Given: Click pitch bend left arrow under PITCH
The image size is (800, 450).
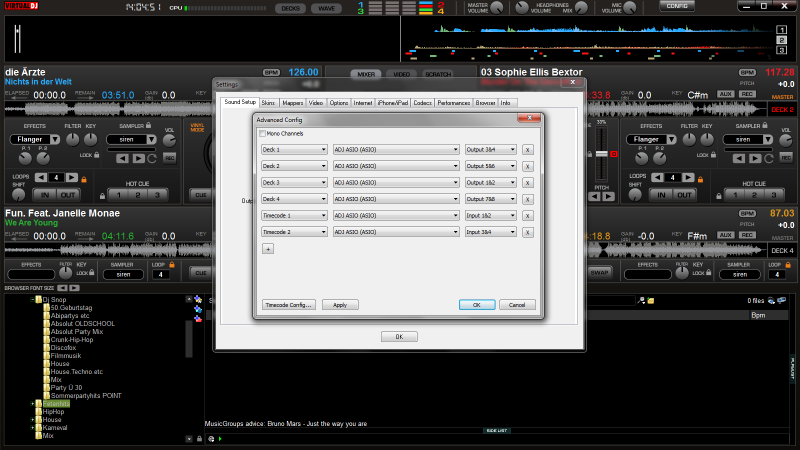Looking at the screenshot, I should tap(595, 196).
